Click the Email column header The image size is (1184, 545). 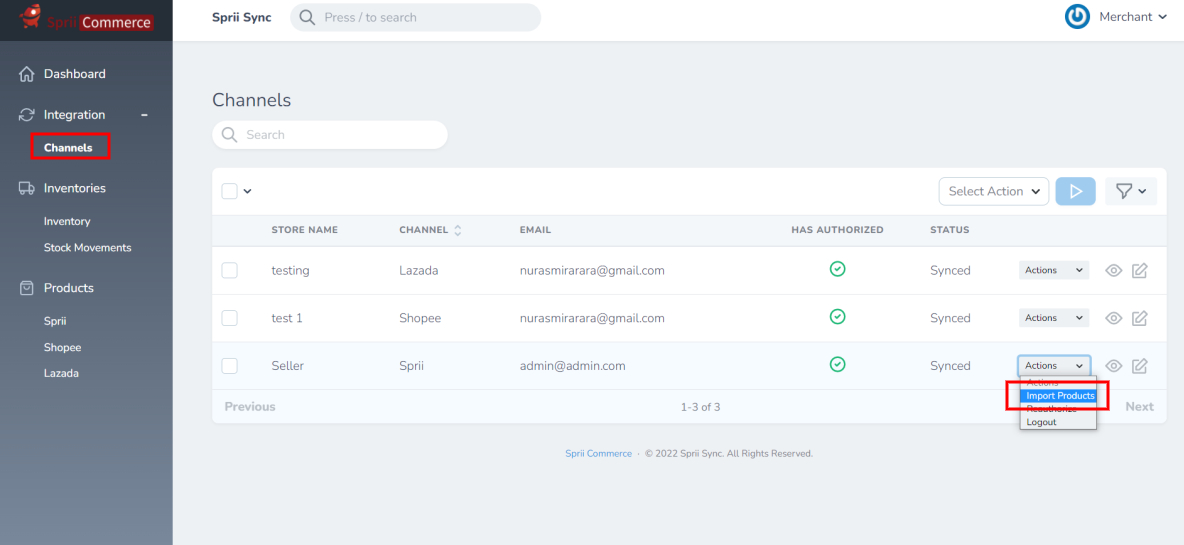tap(535, 229)
